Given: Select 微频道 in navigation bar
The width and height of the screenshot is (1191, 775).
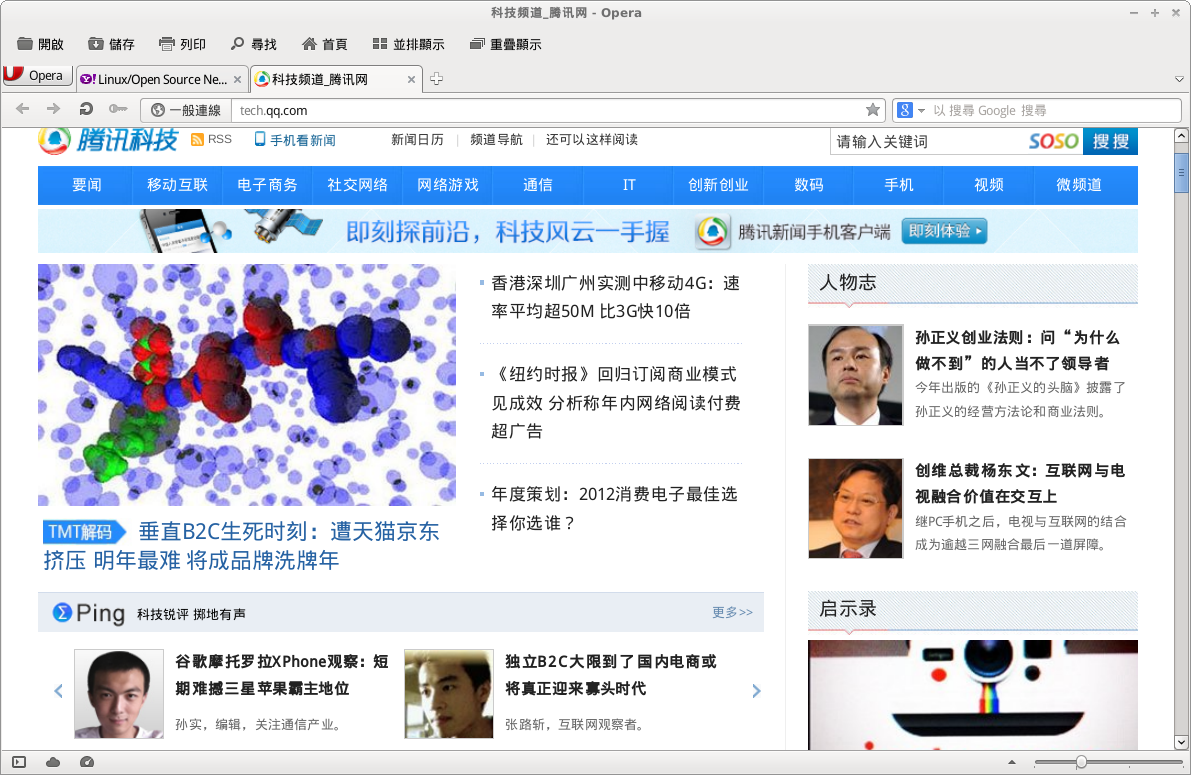Looking at the screenshot, I should click(x=1079, y=185).
